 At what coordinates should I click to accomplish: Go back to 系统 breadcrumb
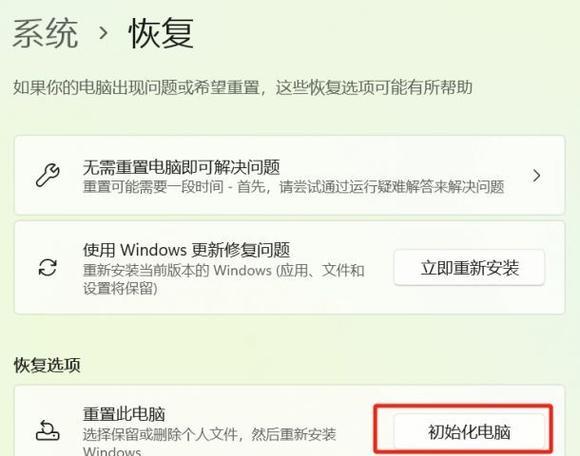point(45,34)
